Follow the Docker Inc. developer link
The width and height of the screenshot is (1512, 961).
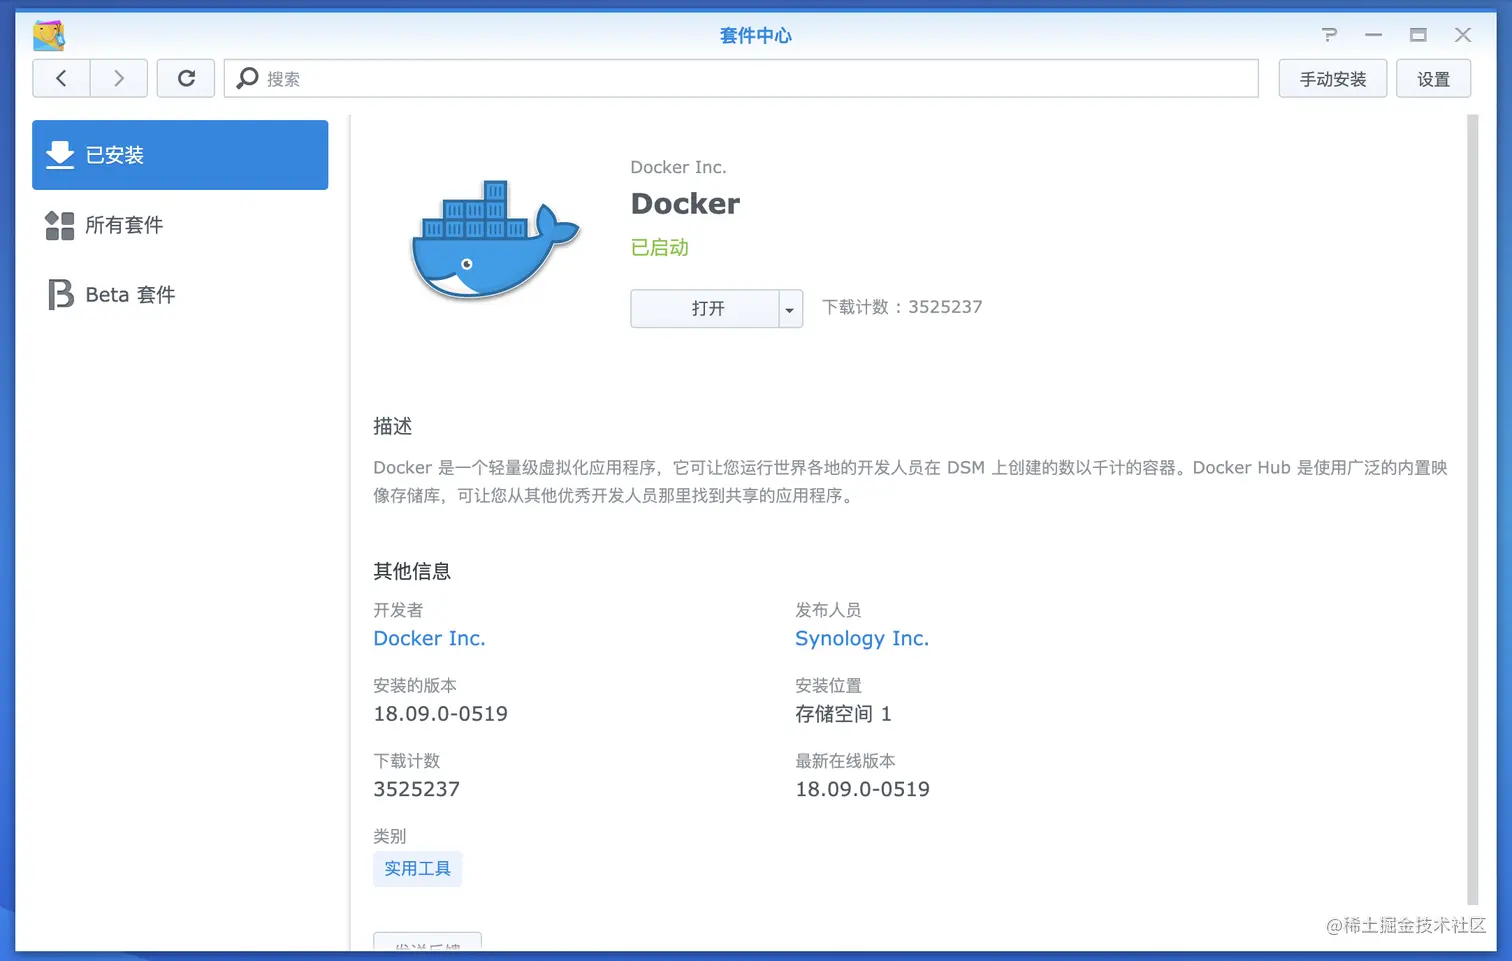[x=429, y=638]
